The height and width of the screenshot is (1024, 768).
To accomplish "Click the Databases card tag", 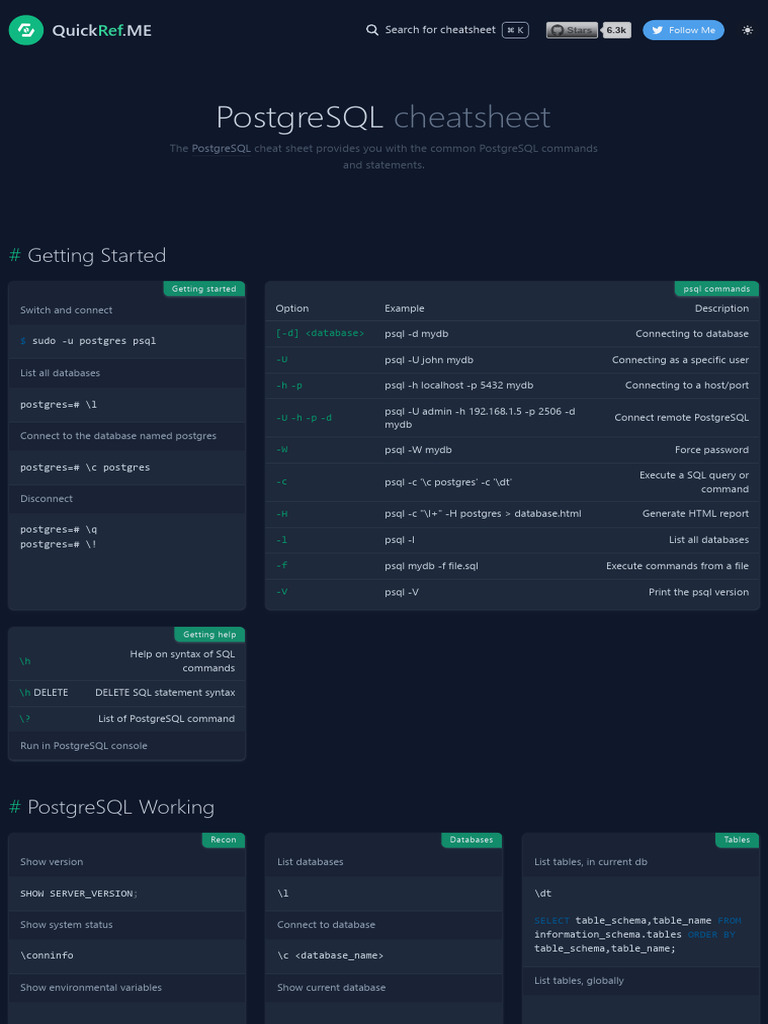I will point(471,840).
